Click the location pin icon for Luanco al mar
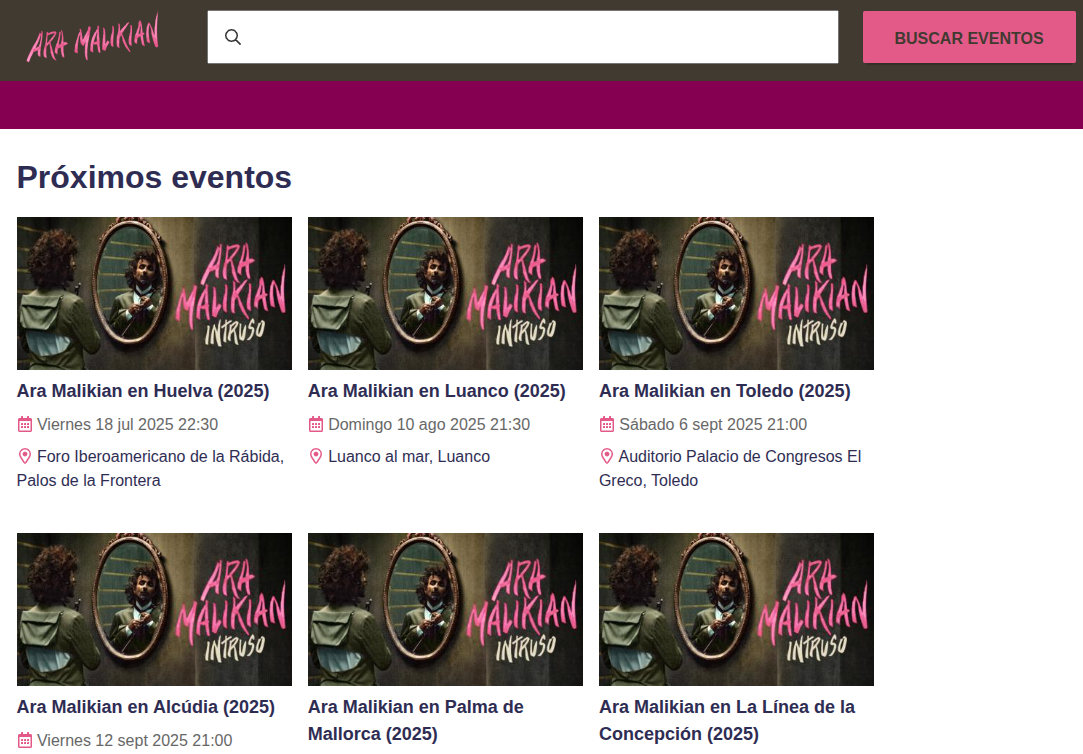The height and width of the screenshot is (754, 1083). click(315, 456)
